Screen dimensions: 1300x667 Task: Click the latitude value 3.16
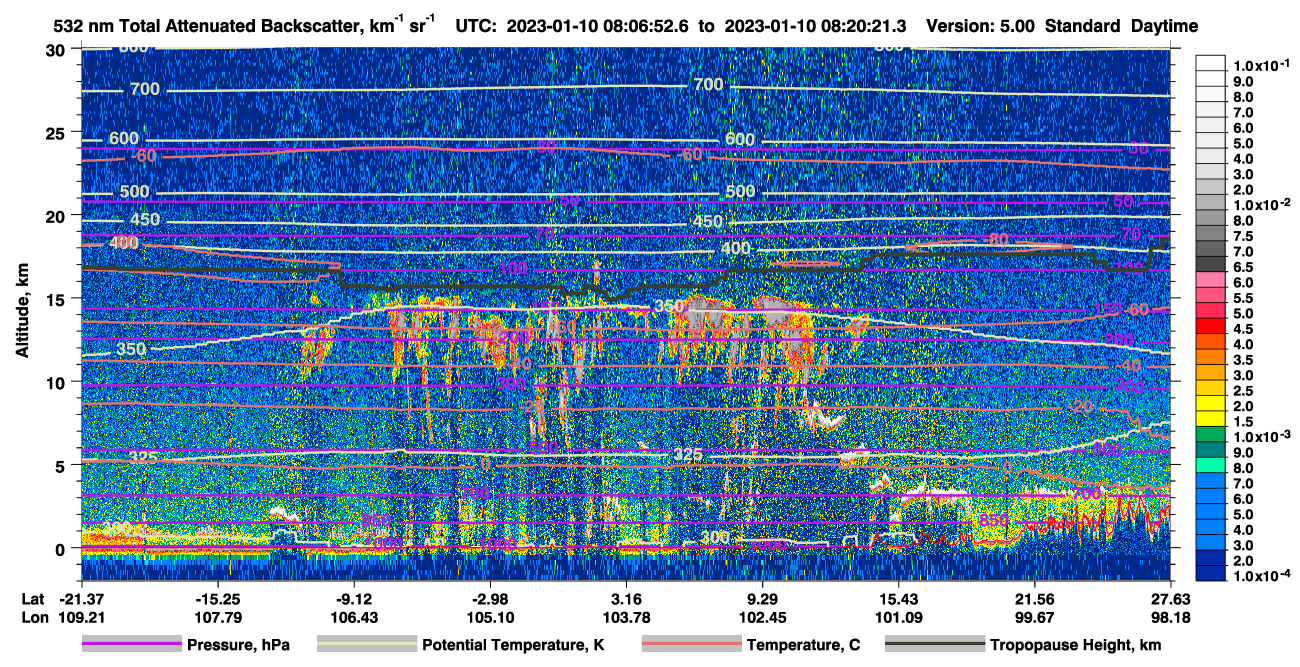(626, 598)
